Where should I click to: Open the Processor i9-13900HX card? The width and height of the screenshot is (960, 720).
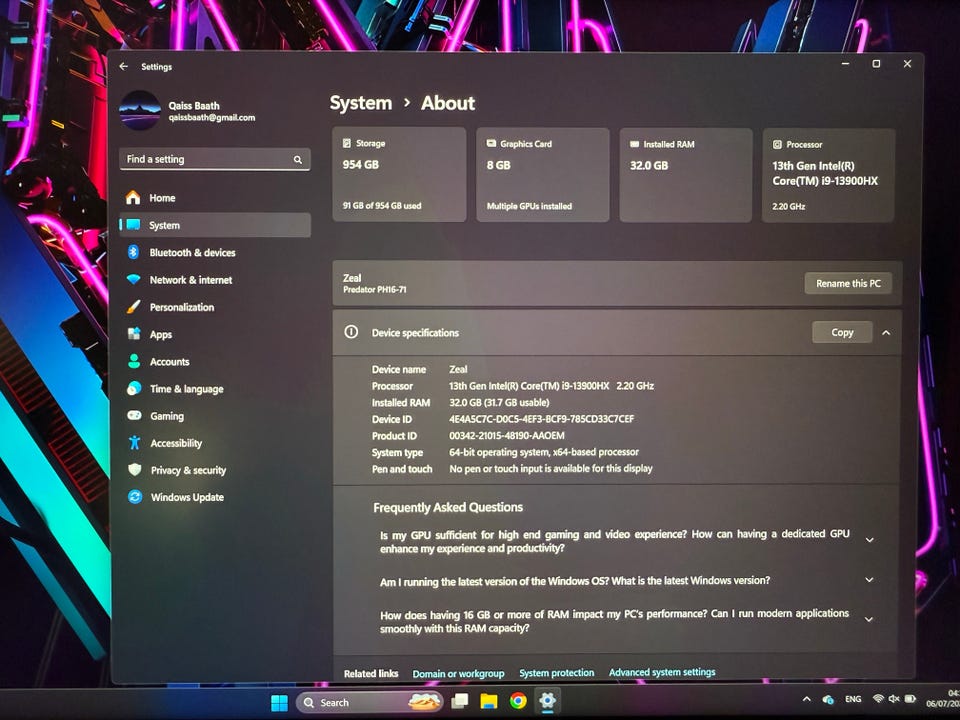[x=828, y=176]
